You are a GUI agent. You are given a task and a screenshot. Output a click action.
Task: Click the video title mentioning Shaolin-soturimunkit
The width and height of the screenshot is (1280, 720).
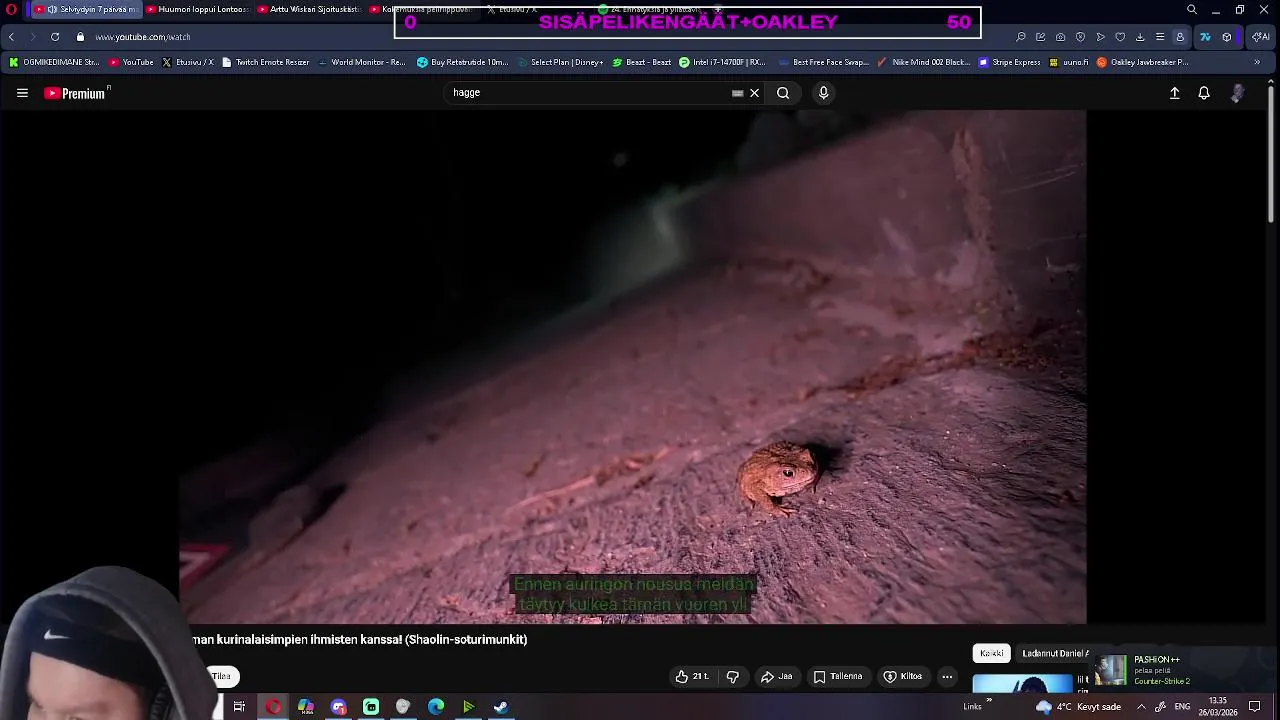[x=359, y=640]
